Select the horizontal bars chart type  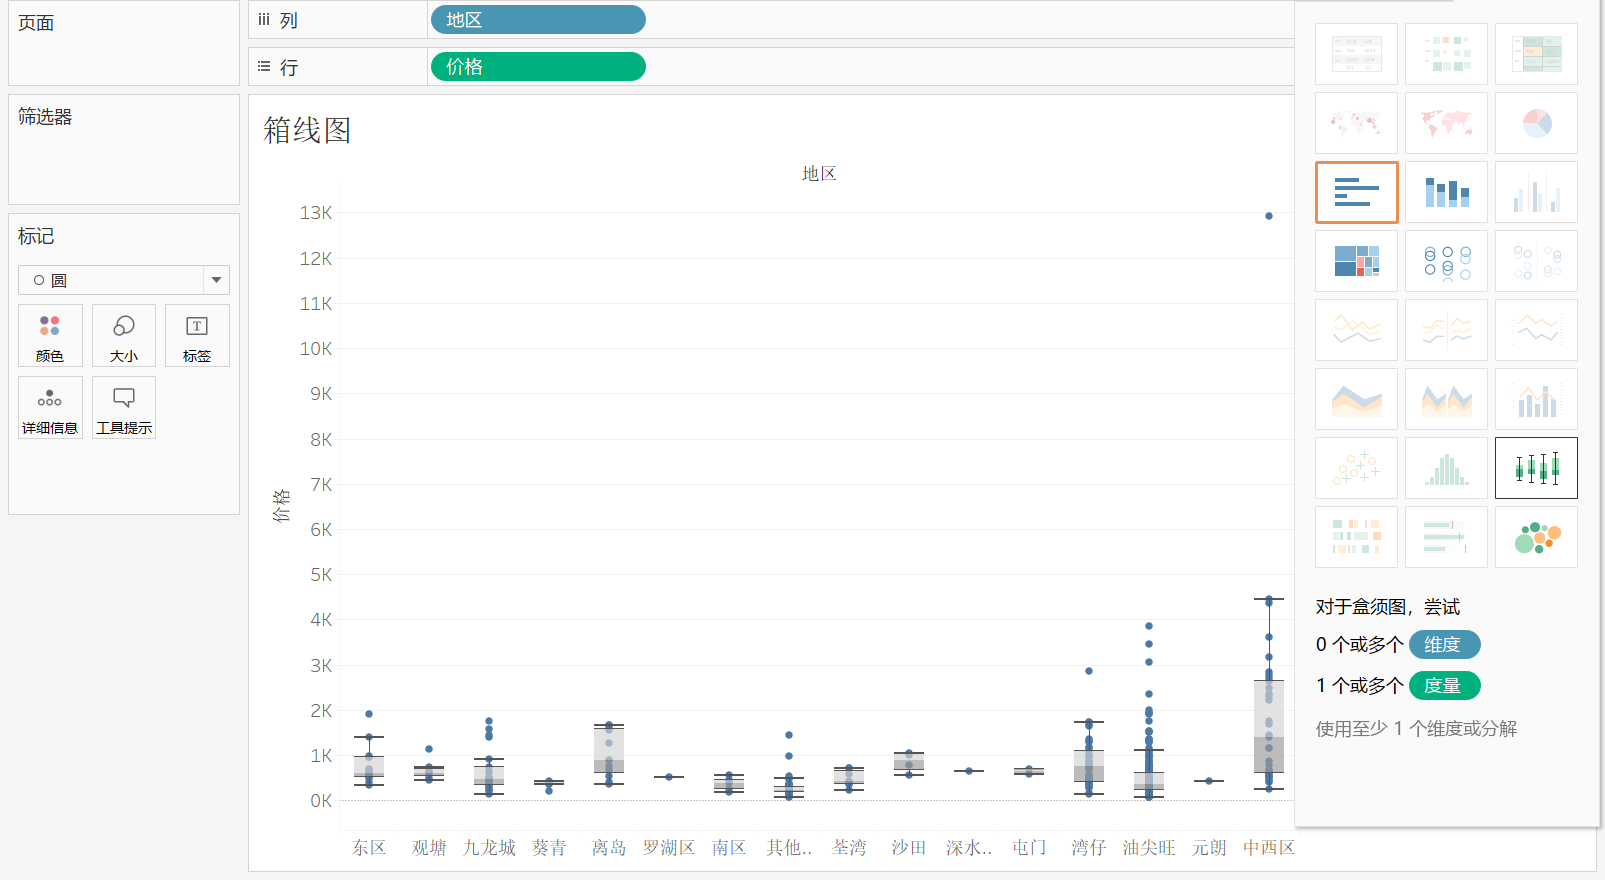(x=1356, y=192)
